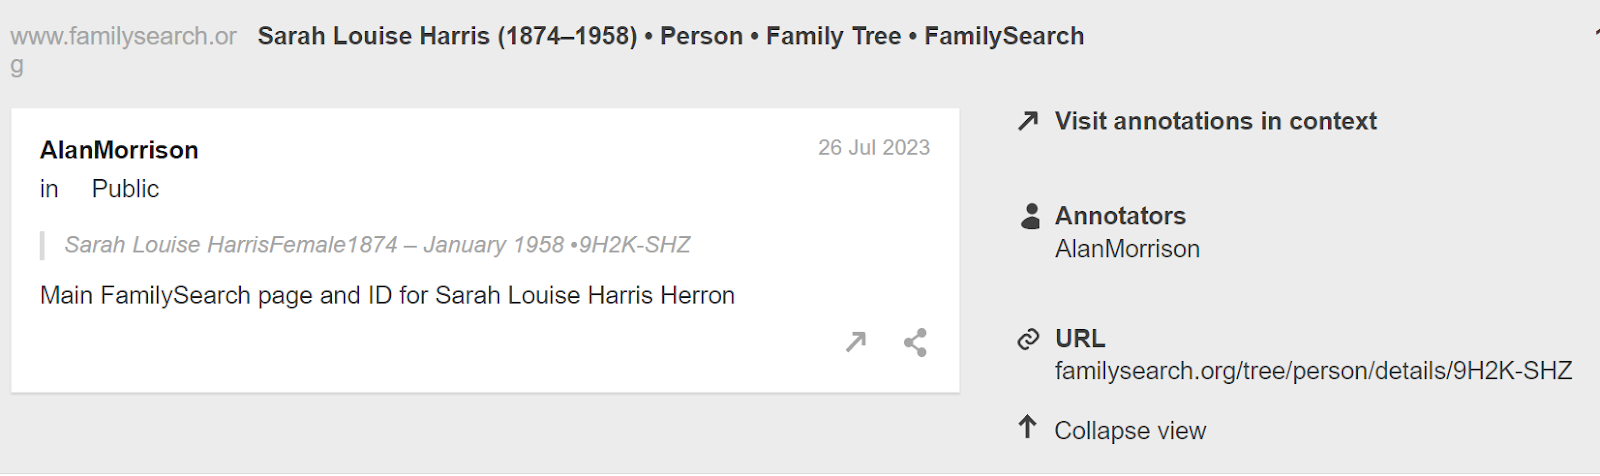Image resolution: width=1600 pixels, height=476 pixels.
Task: Click the share icon on AlanMorrison's annotation
Action: click(x=915, y=343)
